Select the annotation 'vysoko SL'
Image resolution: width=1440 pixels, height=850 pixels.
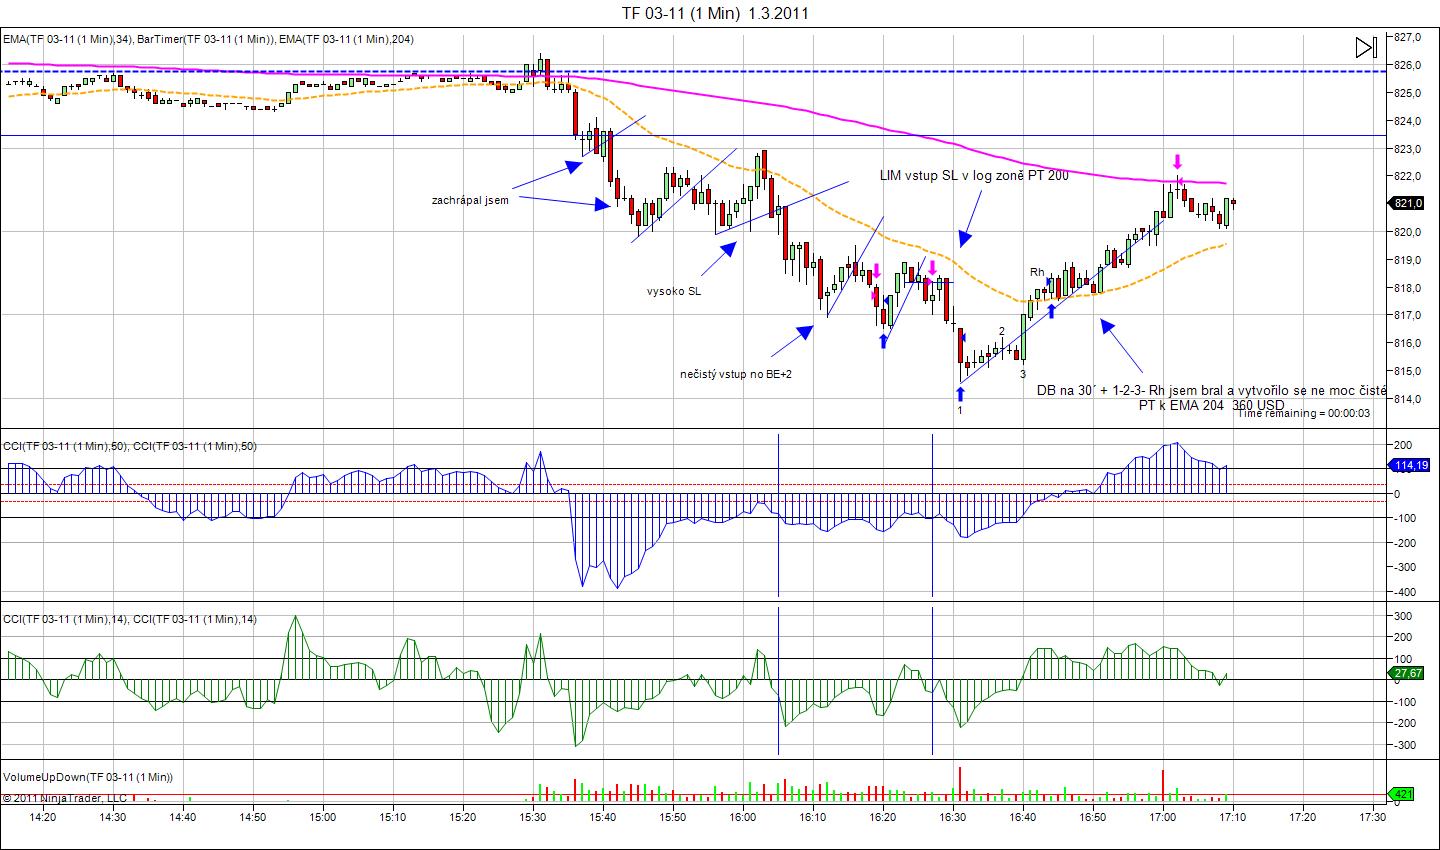[674, 291]
